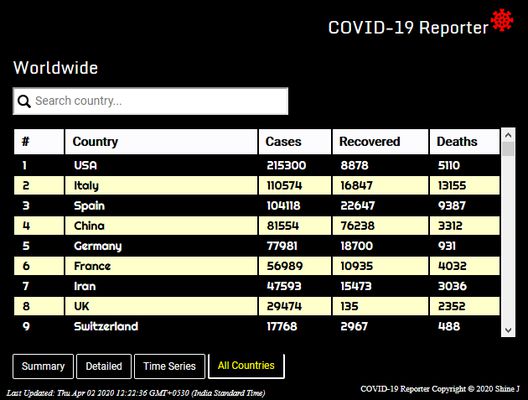Select the Spain country cell
Image resolution: width=528 pixels, height=400 pixels.
161,206
